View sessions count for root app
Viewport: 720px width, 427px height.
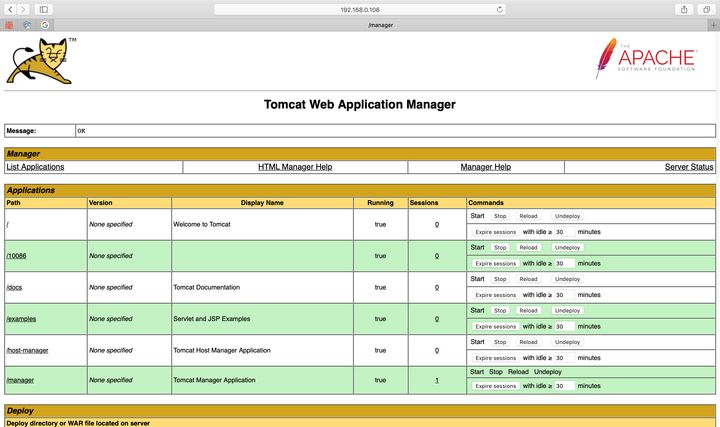(x=437, y=225)
